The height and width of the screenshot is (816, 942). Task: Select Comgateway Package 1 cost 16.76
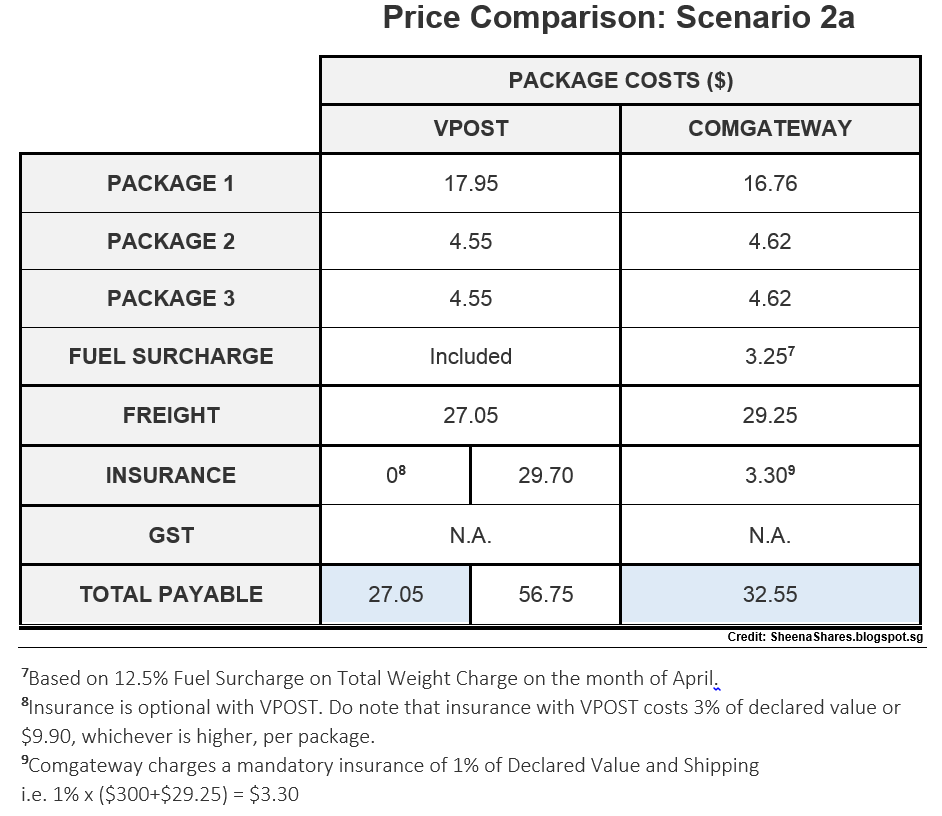point(770,183)
